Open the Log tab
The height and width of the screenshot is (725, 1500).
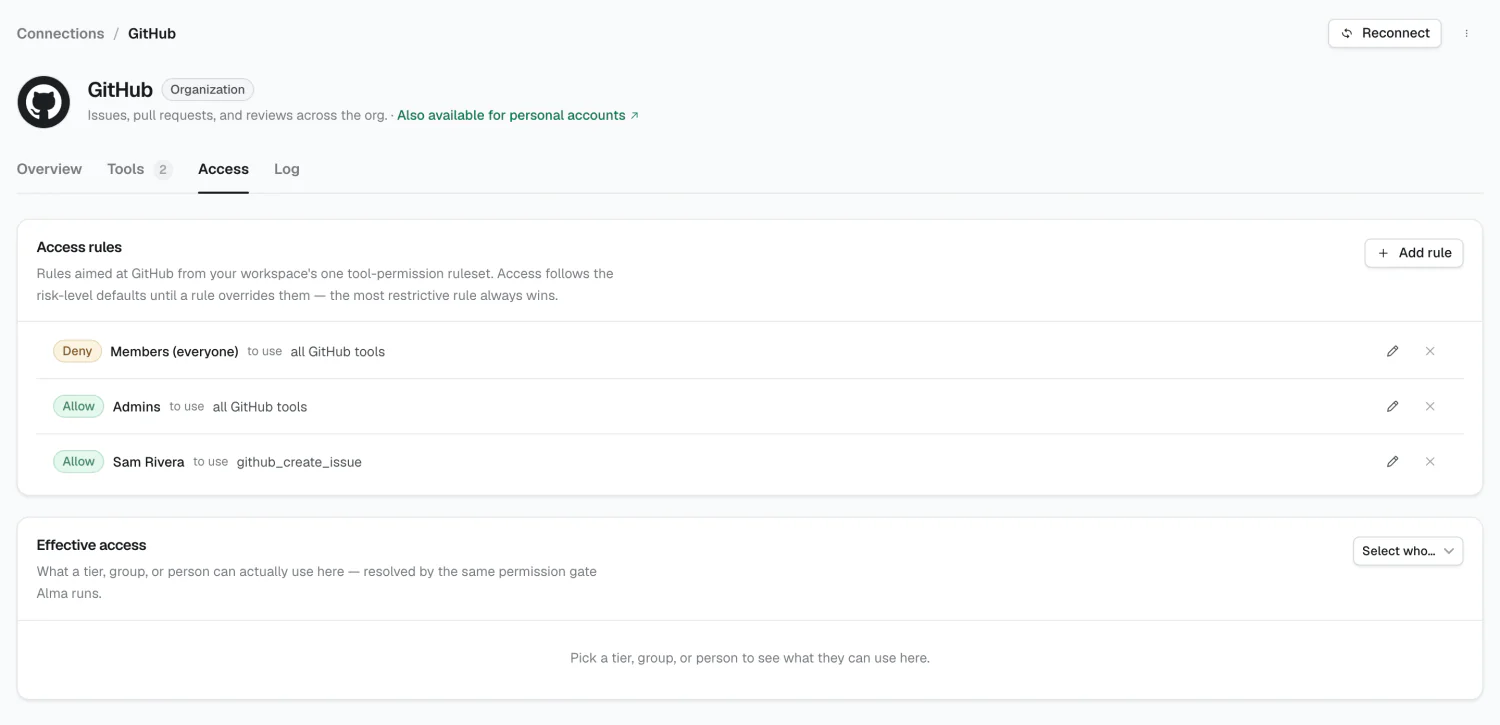click(x=287, y=169)
